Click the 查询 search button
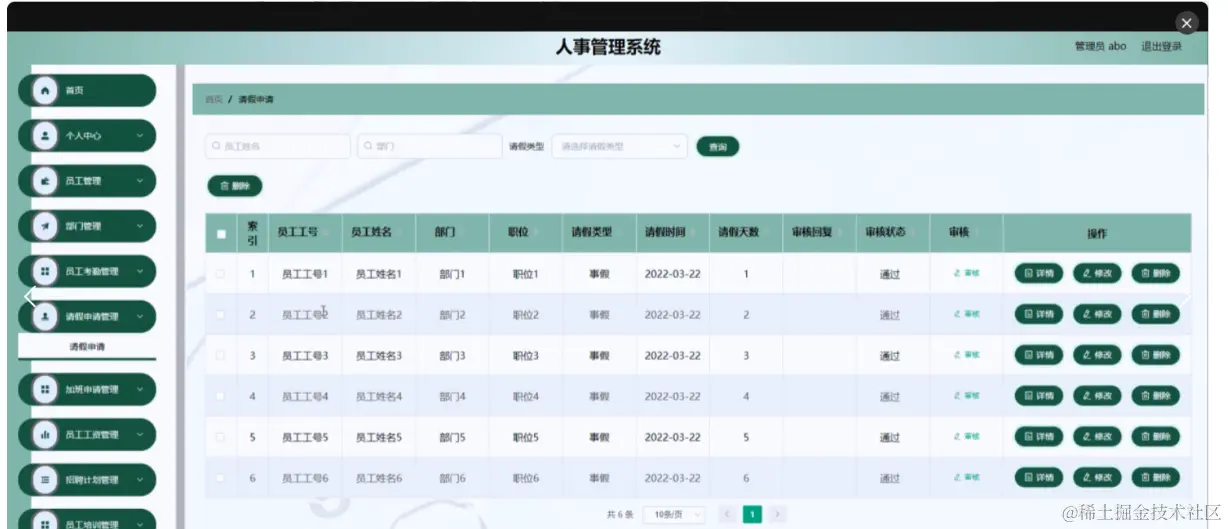The width and height of the screenshot is (1228, 529). 718,147
